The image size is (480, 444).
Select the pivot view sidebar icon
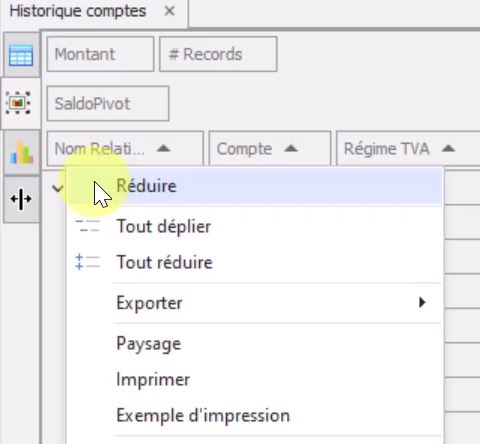click(x=18, y=103)
